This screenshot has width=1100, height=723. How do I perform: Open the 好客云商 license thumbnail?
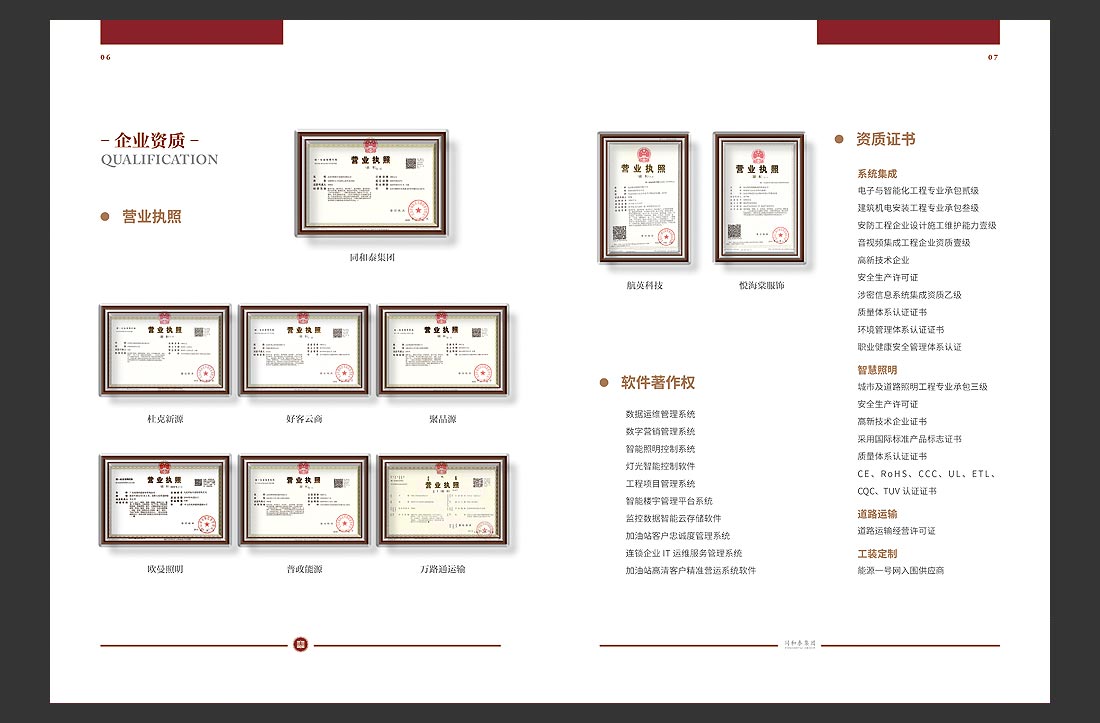302,352
